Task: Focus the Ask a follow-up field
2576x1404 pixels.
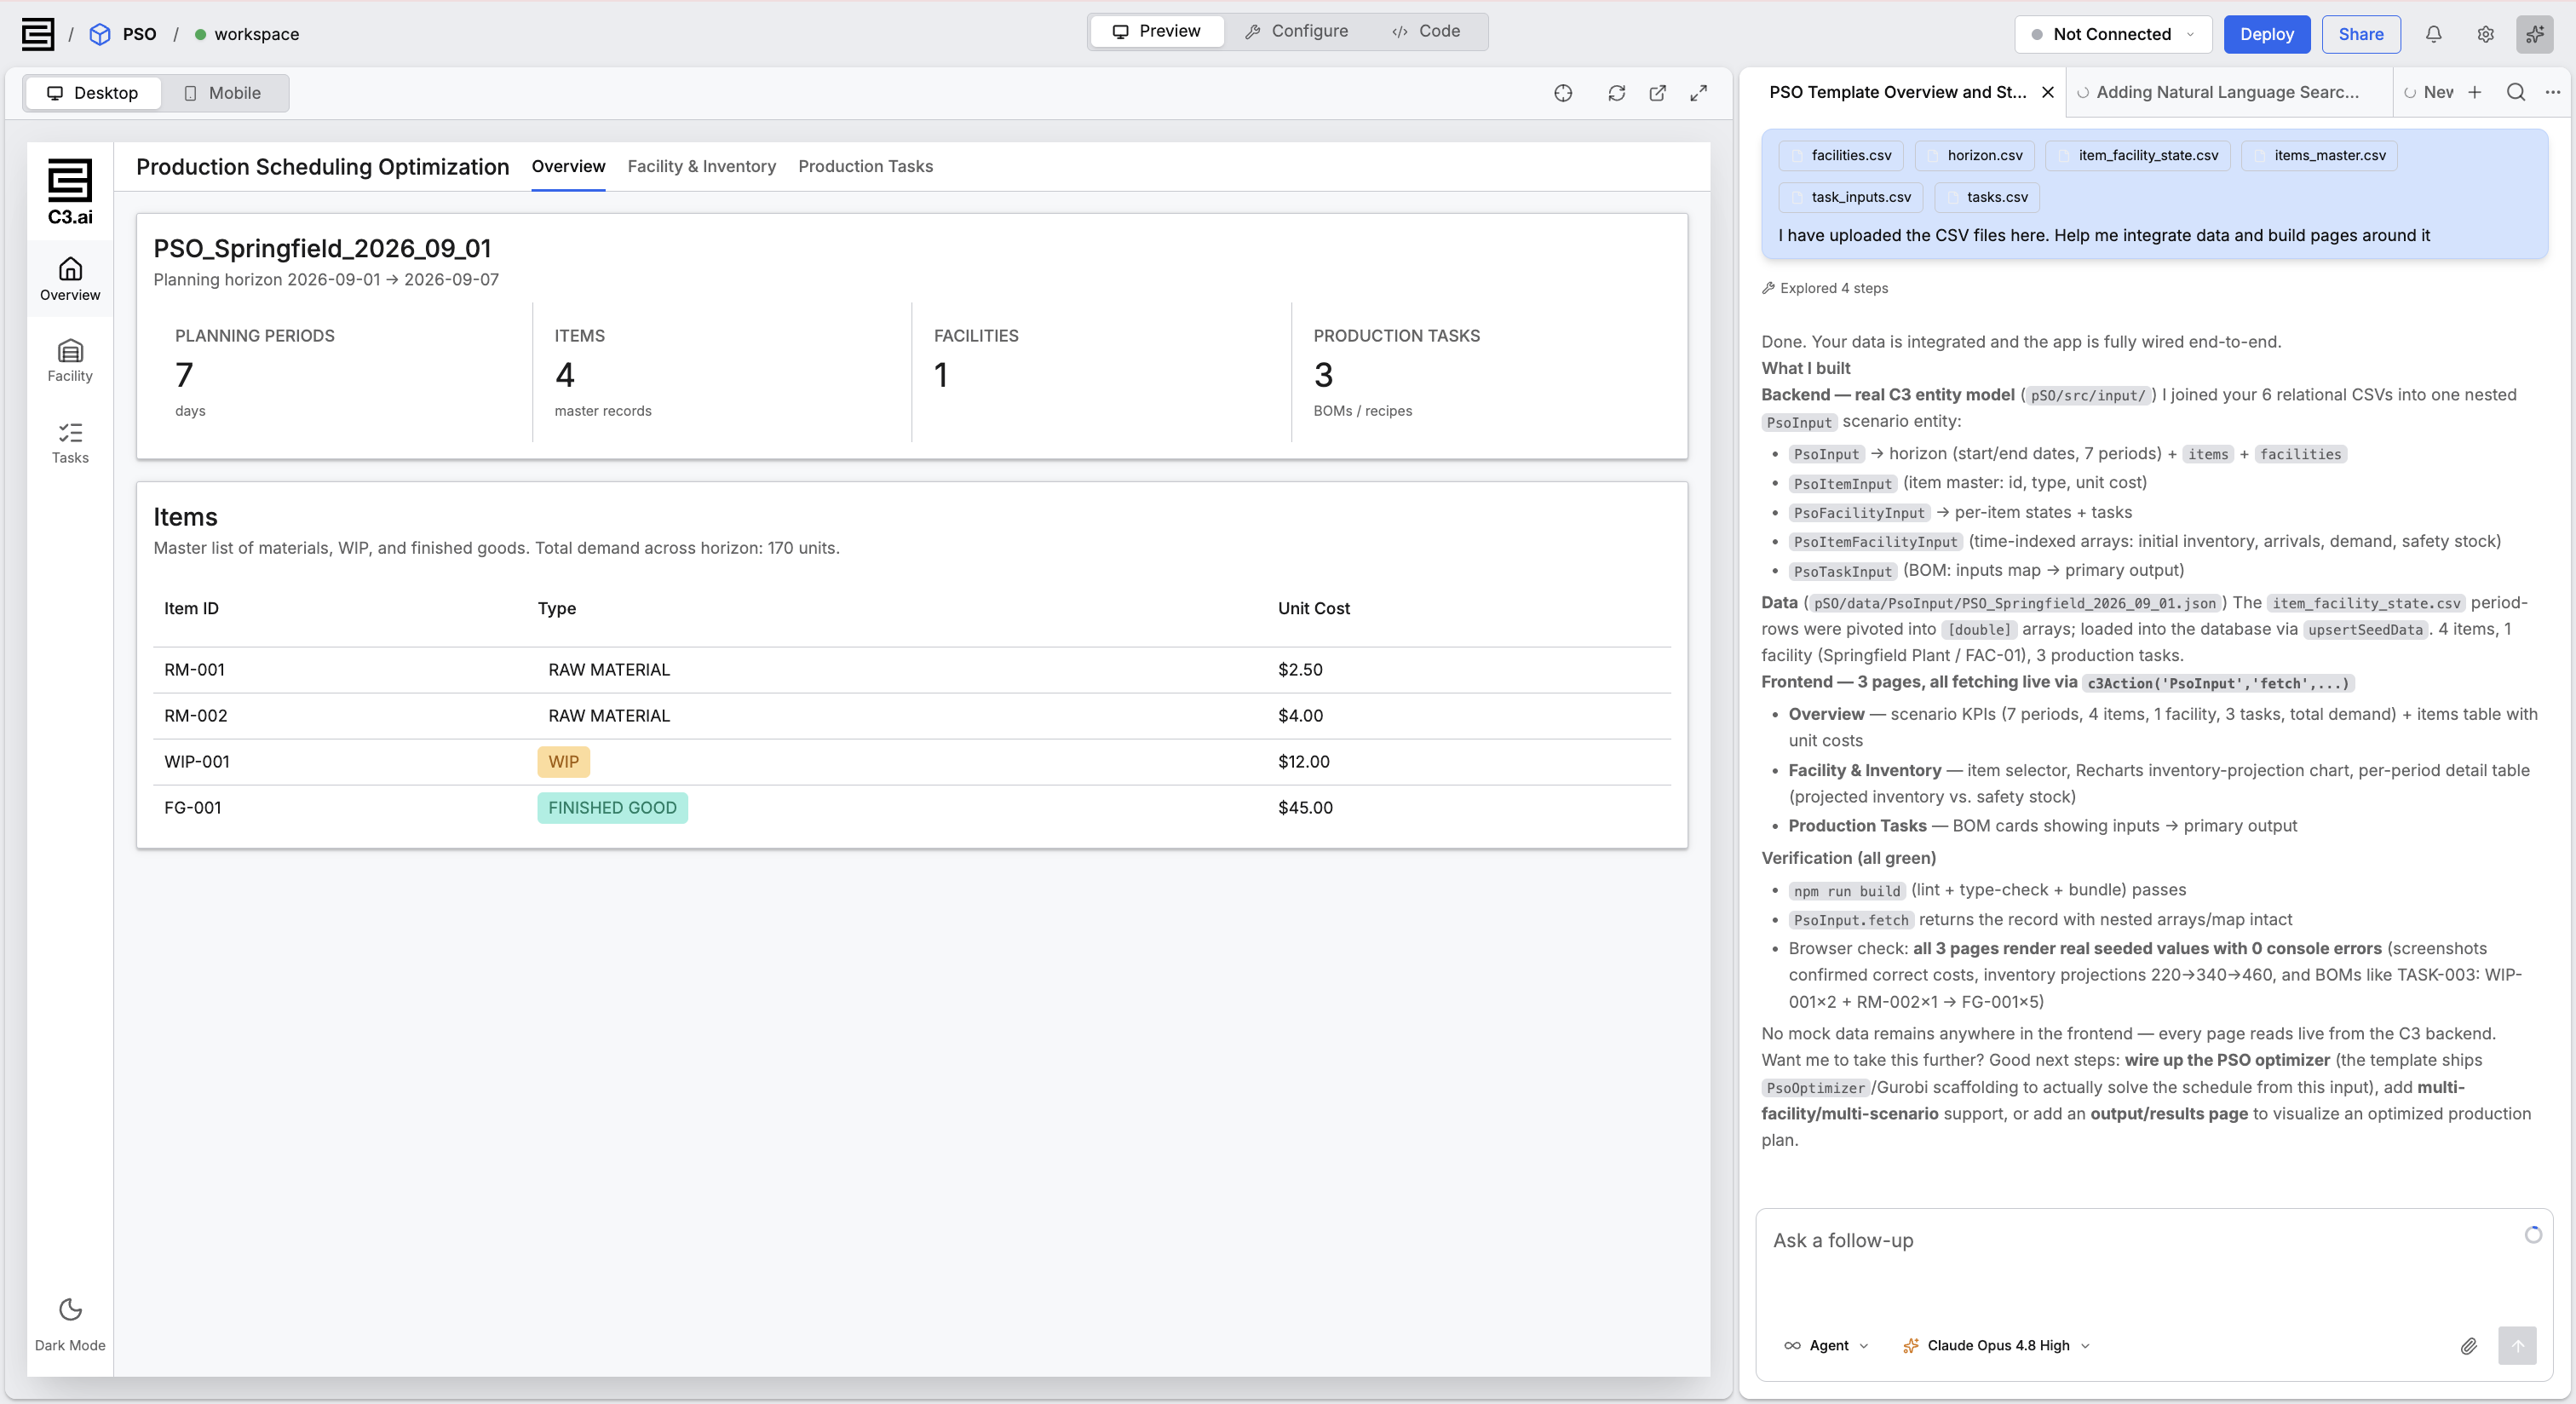Action: pyautogui.click(x=2140, y=1265)
